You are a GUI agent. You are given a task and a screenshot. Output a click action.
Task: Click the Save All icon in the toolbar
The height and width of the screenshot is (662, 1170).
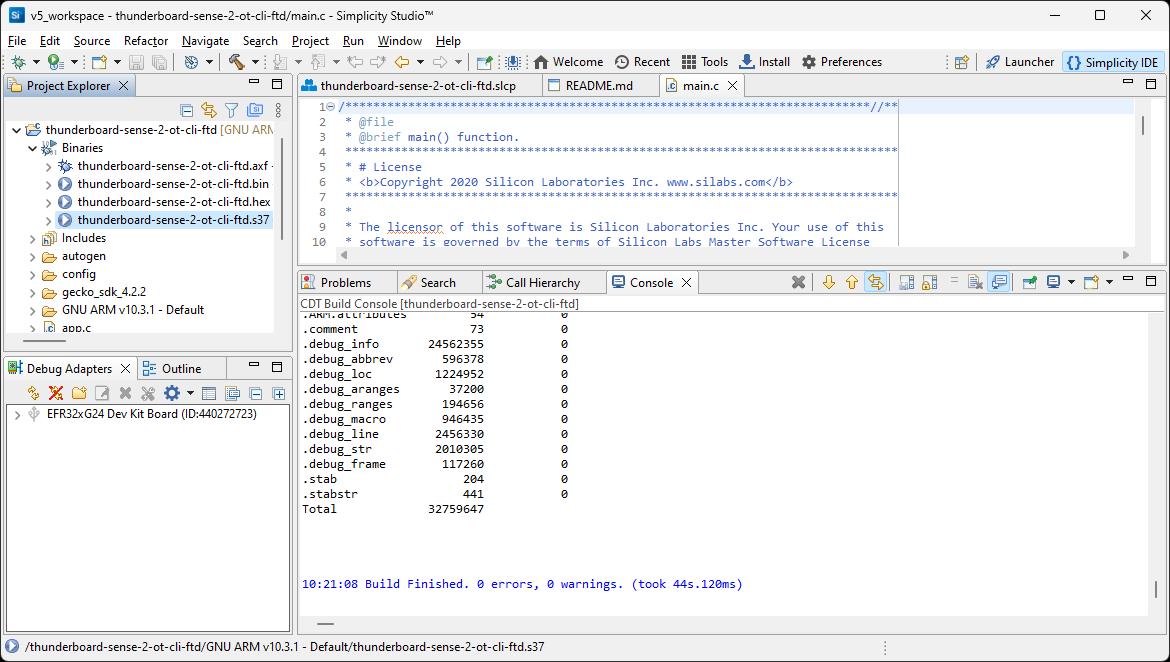(159, 61)
